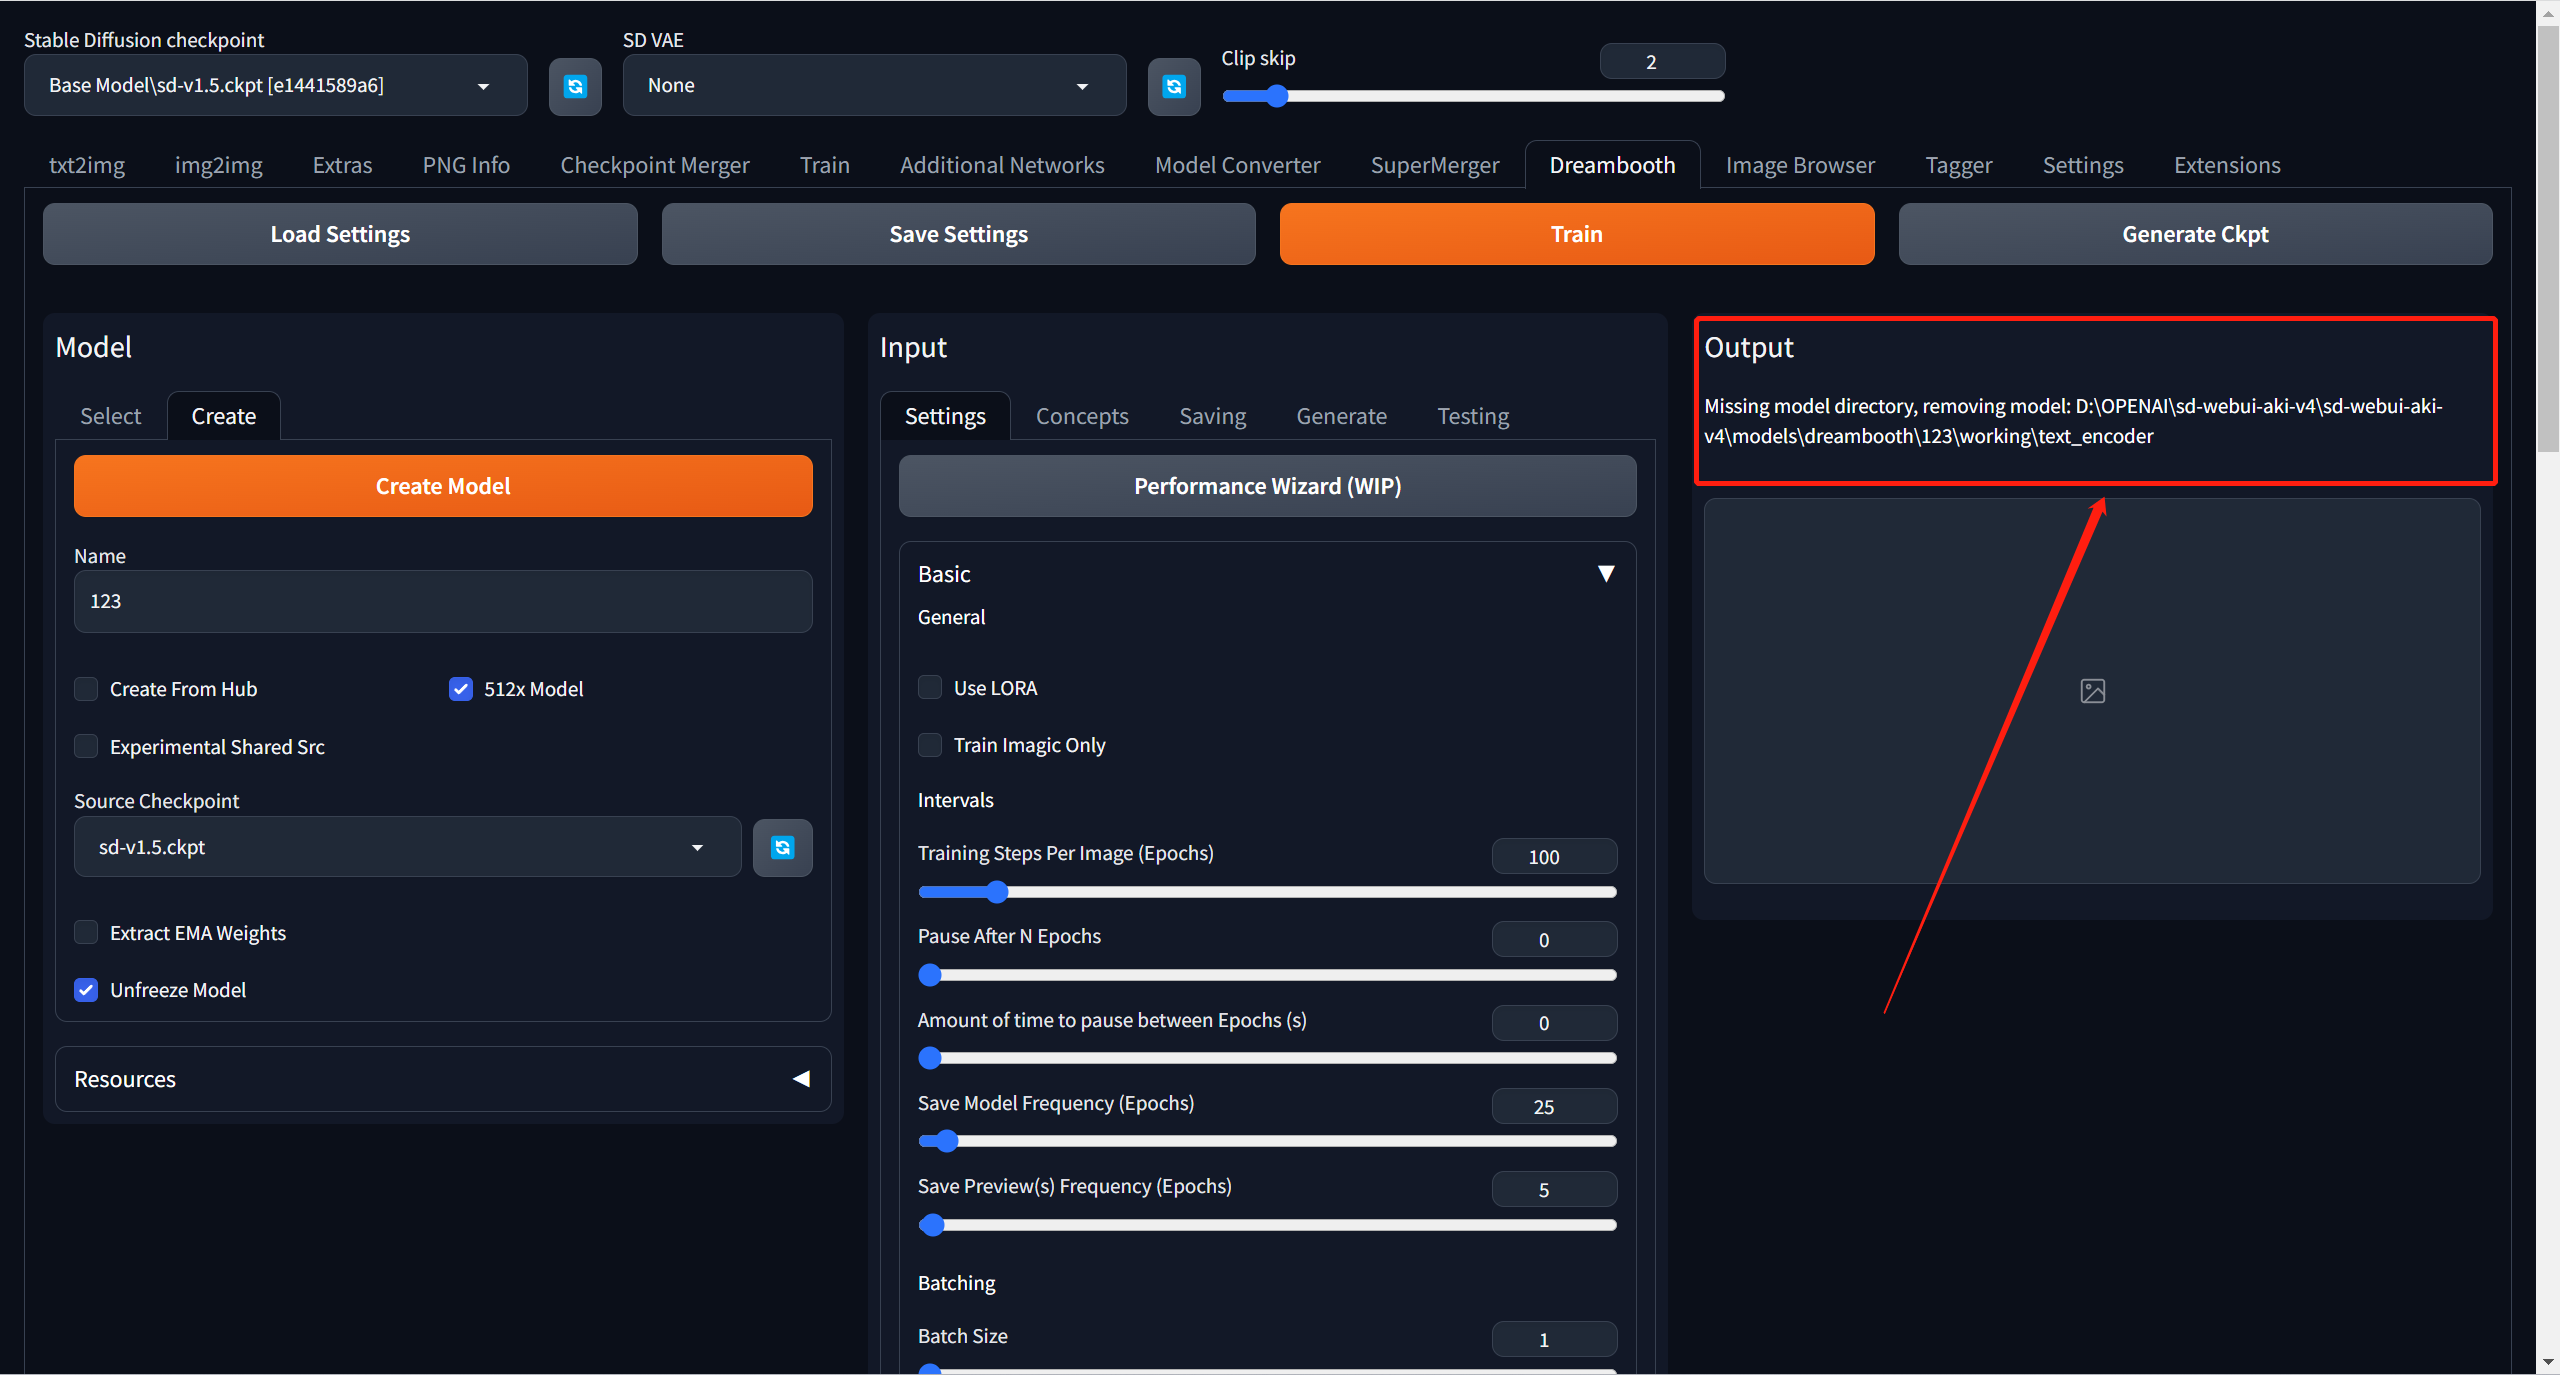Image resolution: width=2560 pixels, height=1375 pixels.
Task: Refresh the SD VAE list
Action: click(1173, 87)
